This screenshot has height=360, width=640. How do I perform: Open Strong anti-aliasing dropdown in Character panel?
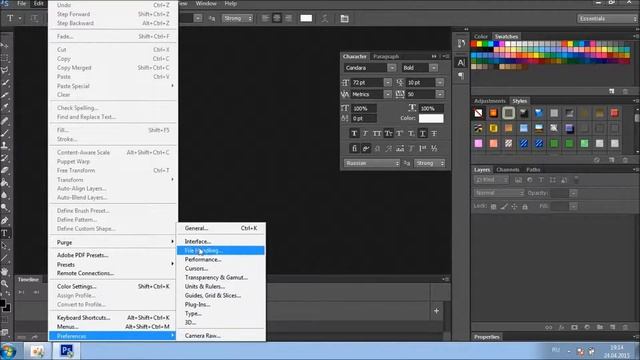[x=429, y=163]
